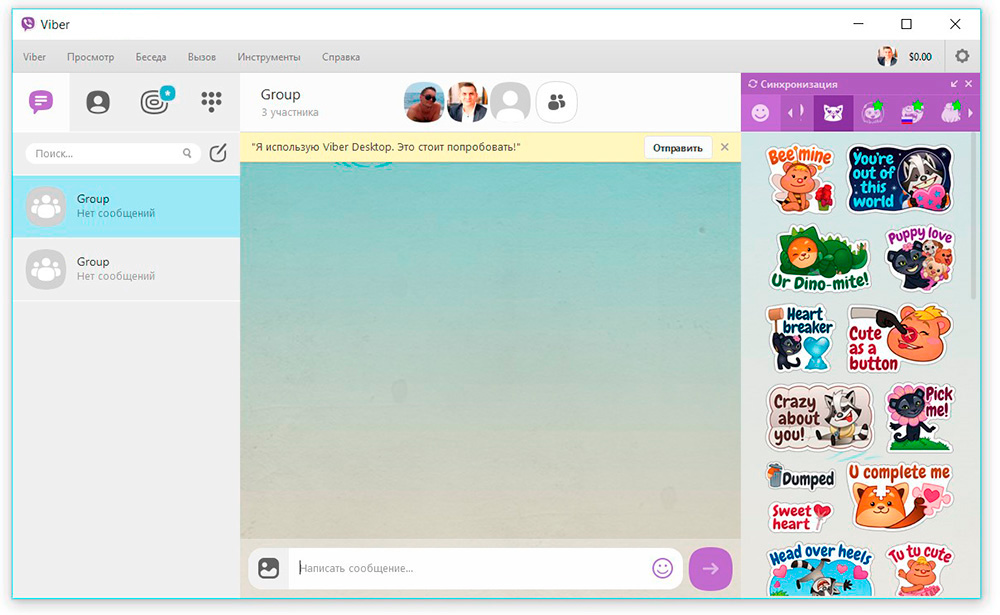Open the Contacts tab in sidebar

coord(98,102)
